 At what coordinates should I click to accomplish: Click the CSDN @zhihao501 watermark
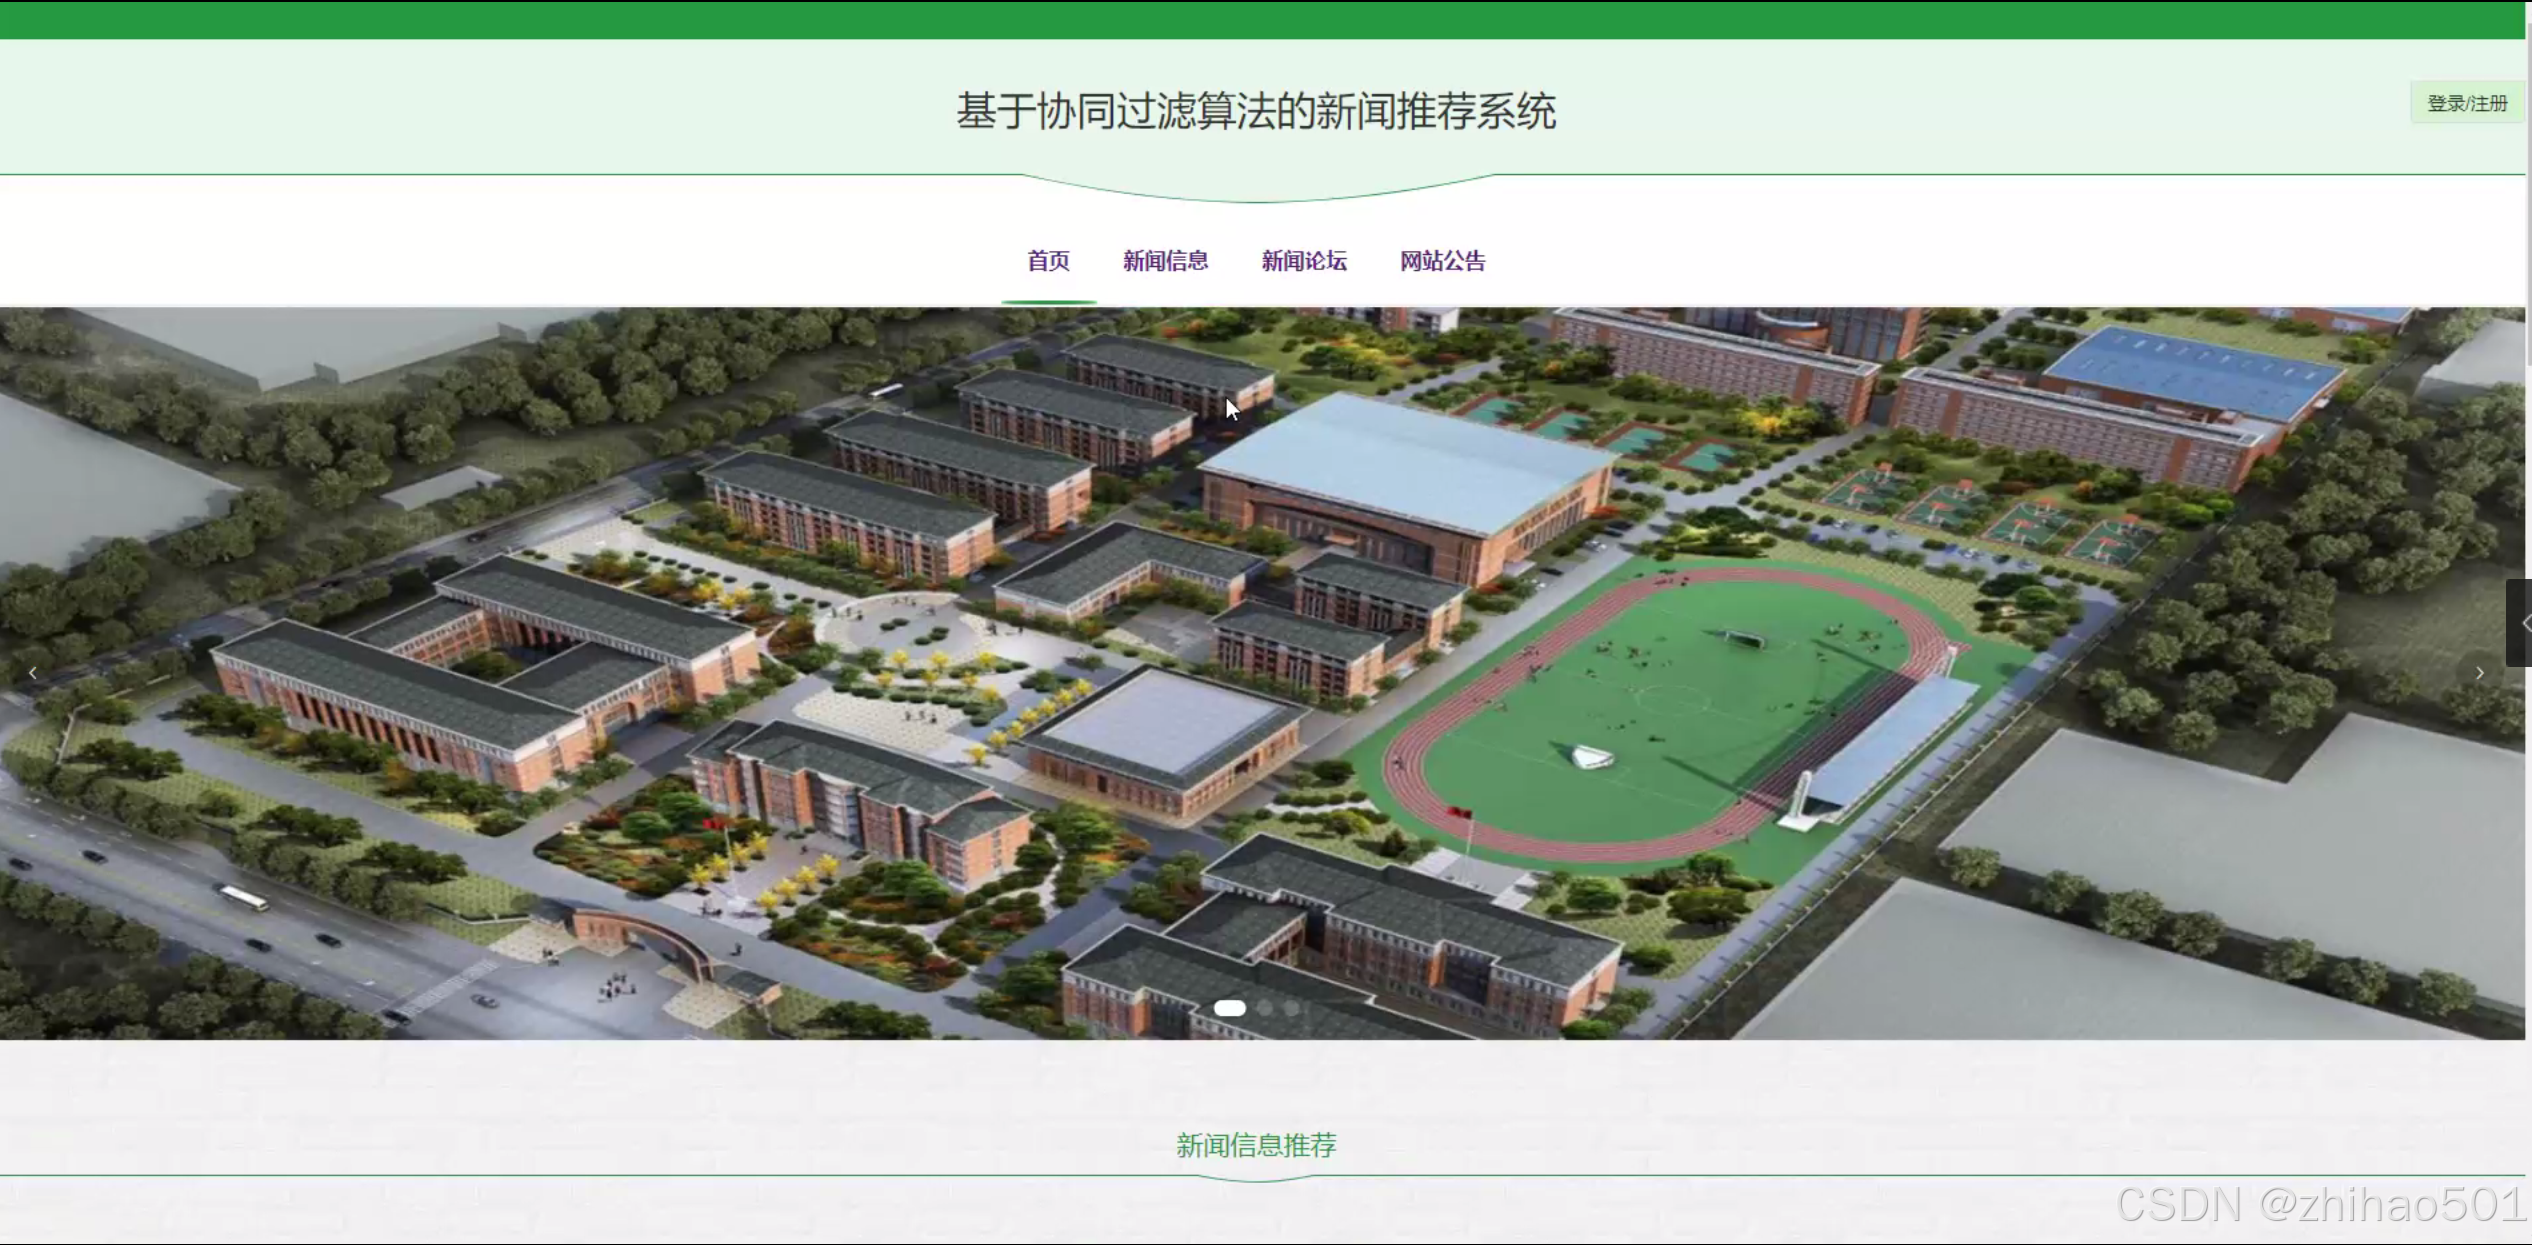tap(2320, 1204)
